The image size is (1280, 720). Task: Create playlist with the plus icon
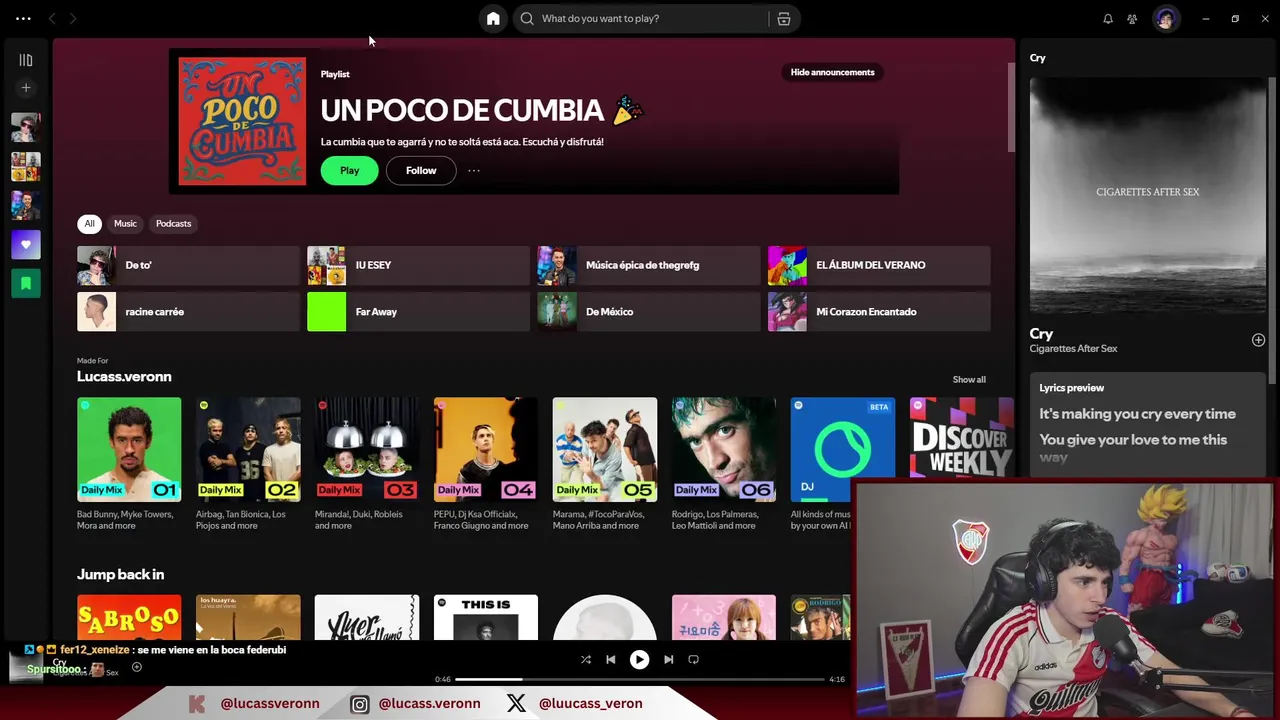[26, 88]
